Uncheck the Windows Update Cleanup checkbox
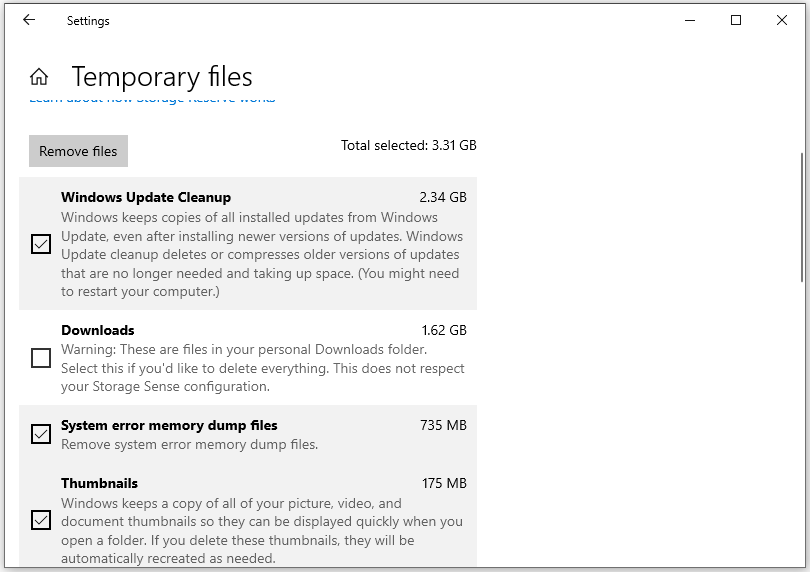This screenshot has height=572, width=810. click(x=41, y=244)
